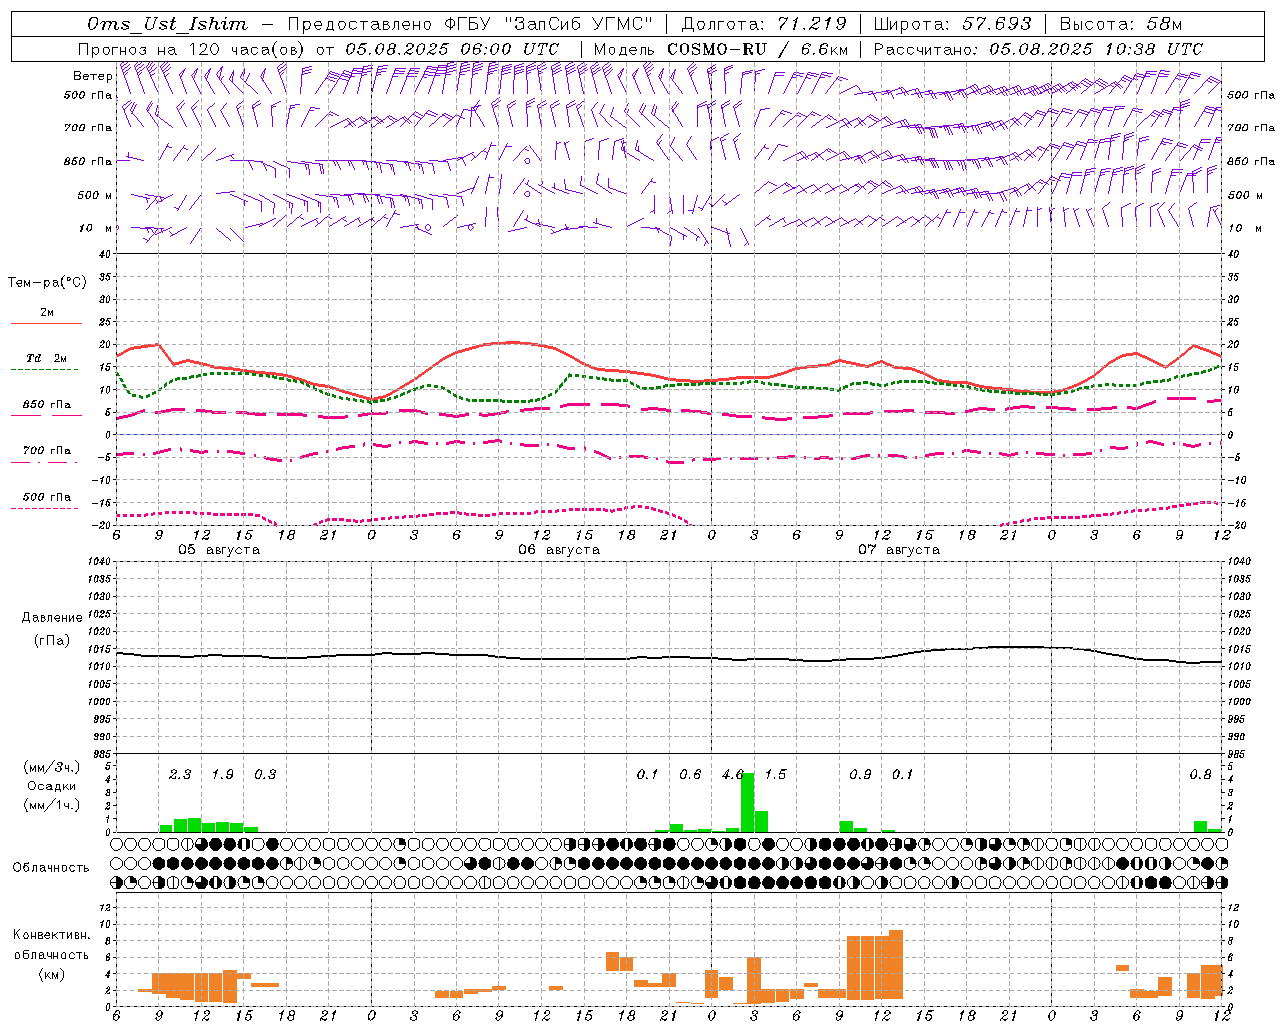Click the computed time Рассчитано: 05.08.2025 10:38 UTC
The height and width of the screenshot is (1024, 1280).
1038,49
